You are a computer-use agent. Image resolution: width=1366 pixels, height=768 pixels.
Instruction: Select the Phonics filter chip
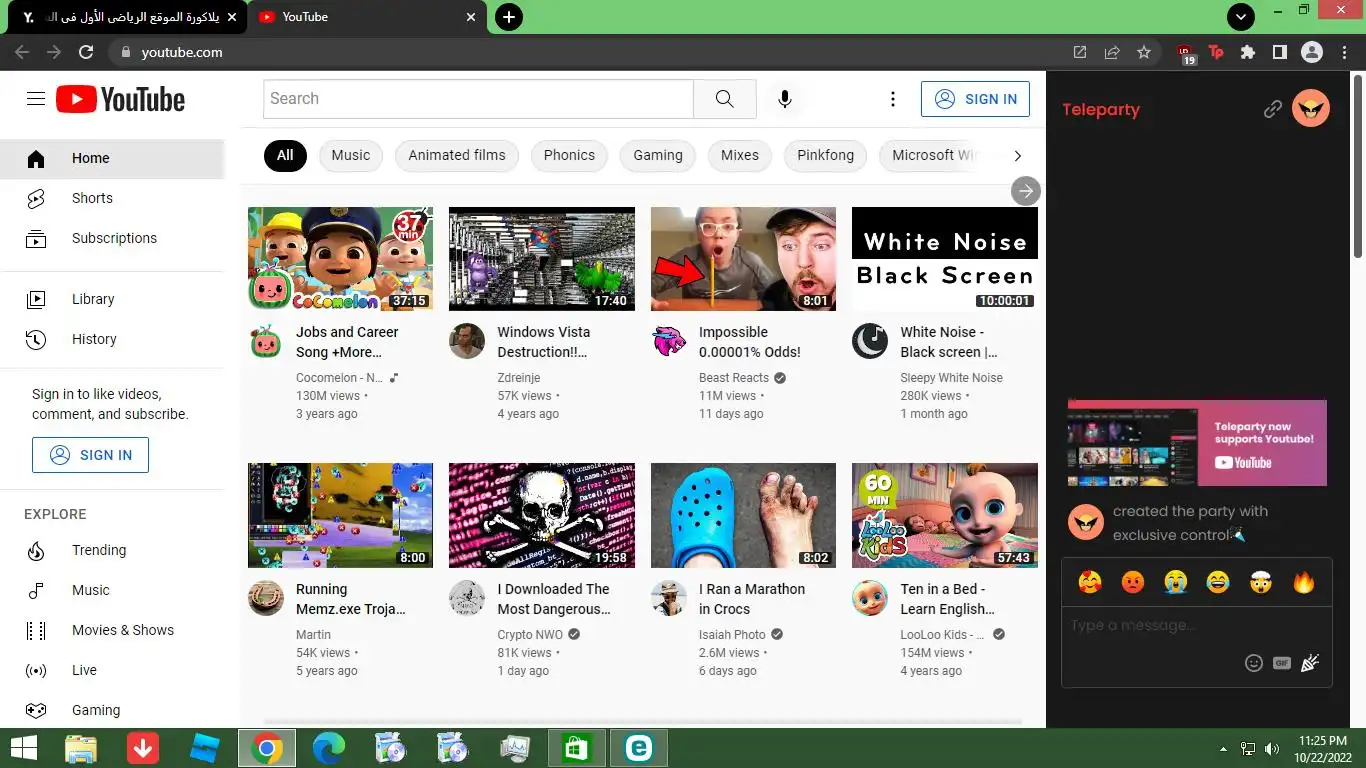click(569, 155)
